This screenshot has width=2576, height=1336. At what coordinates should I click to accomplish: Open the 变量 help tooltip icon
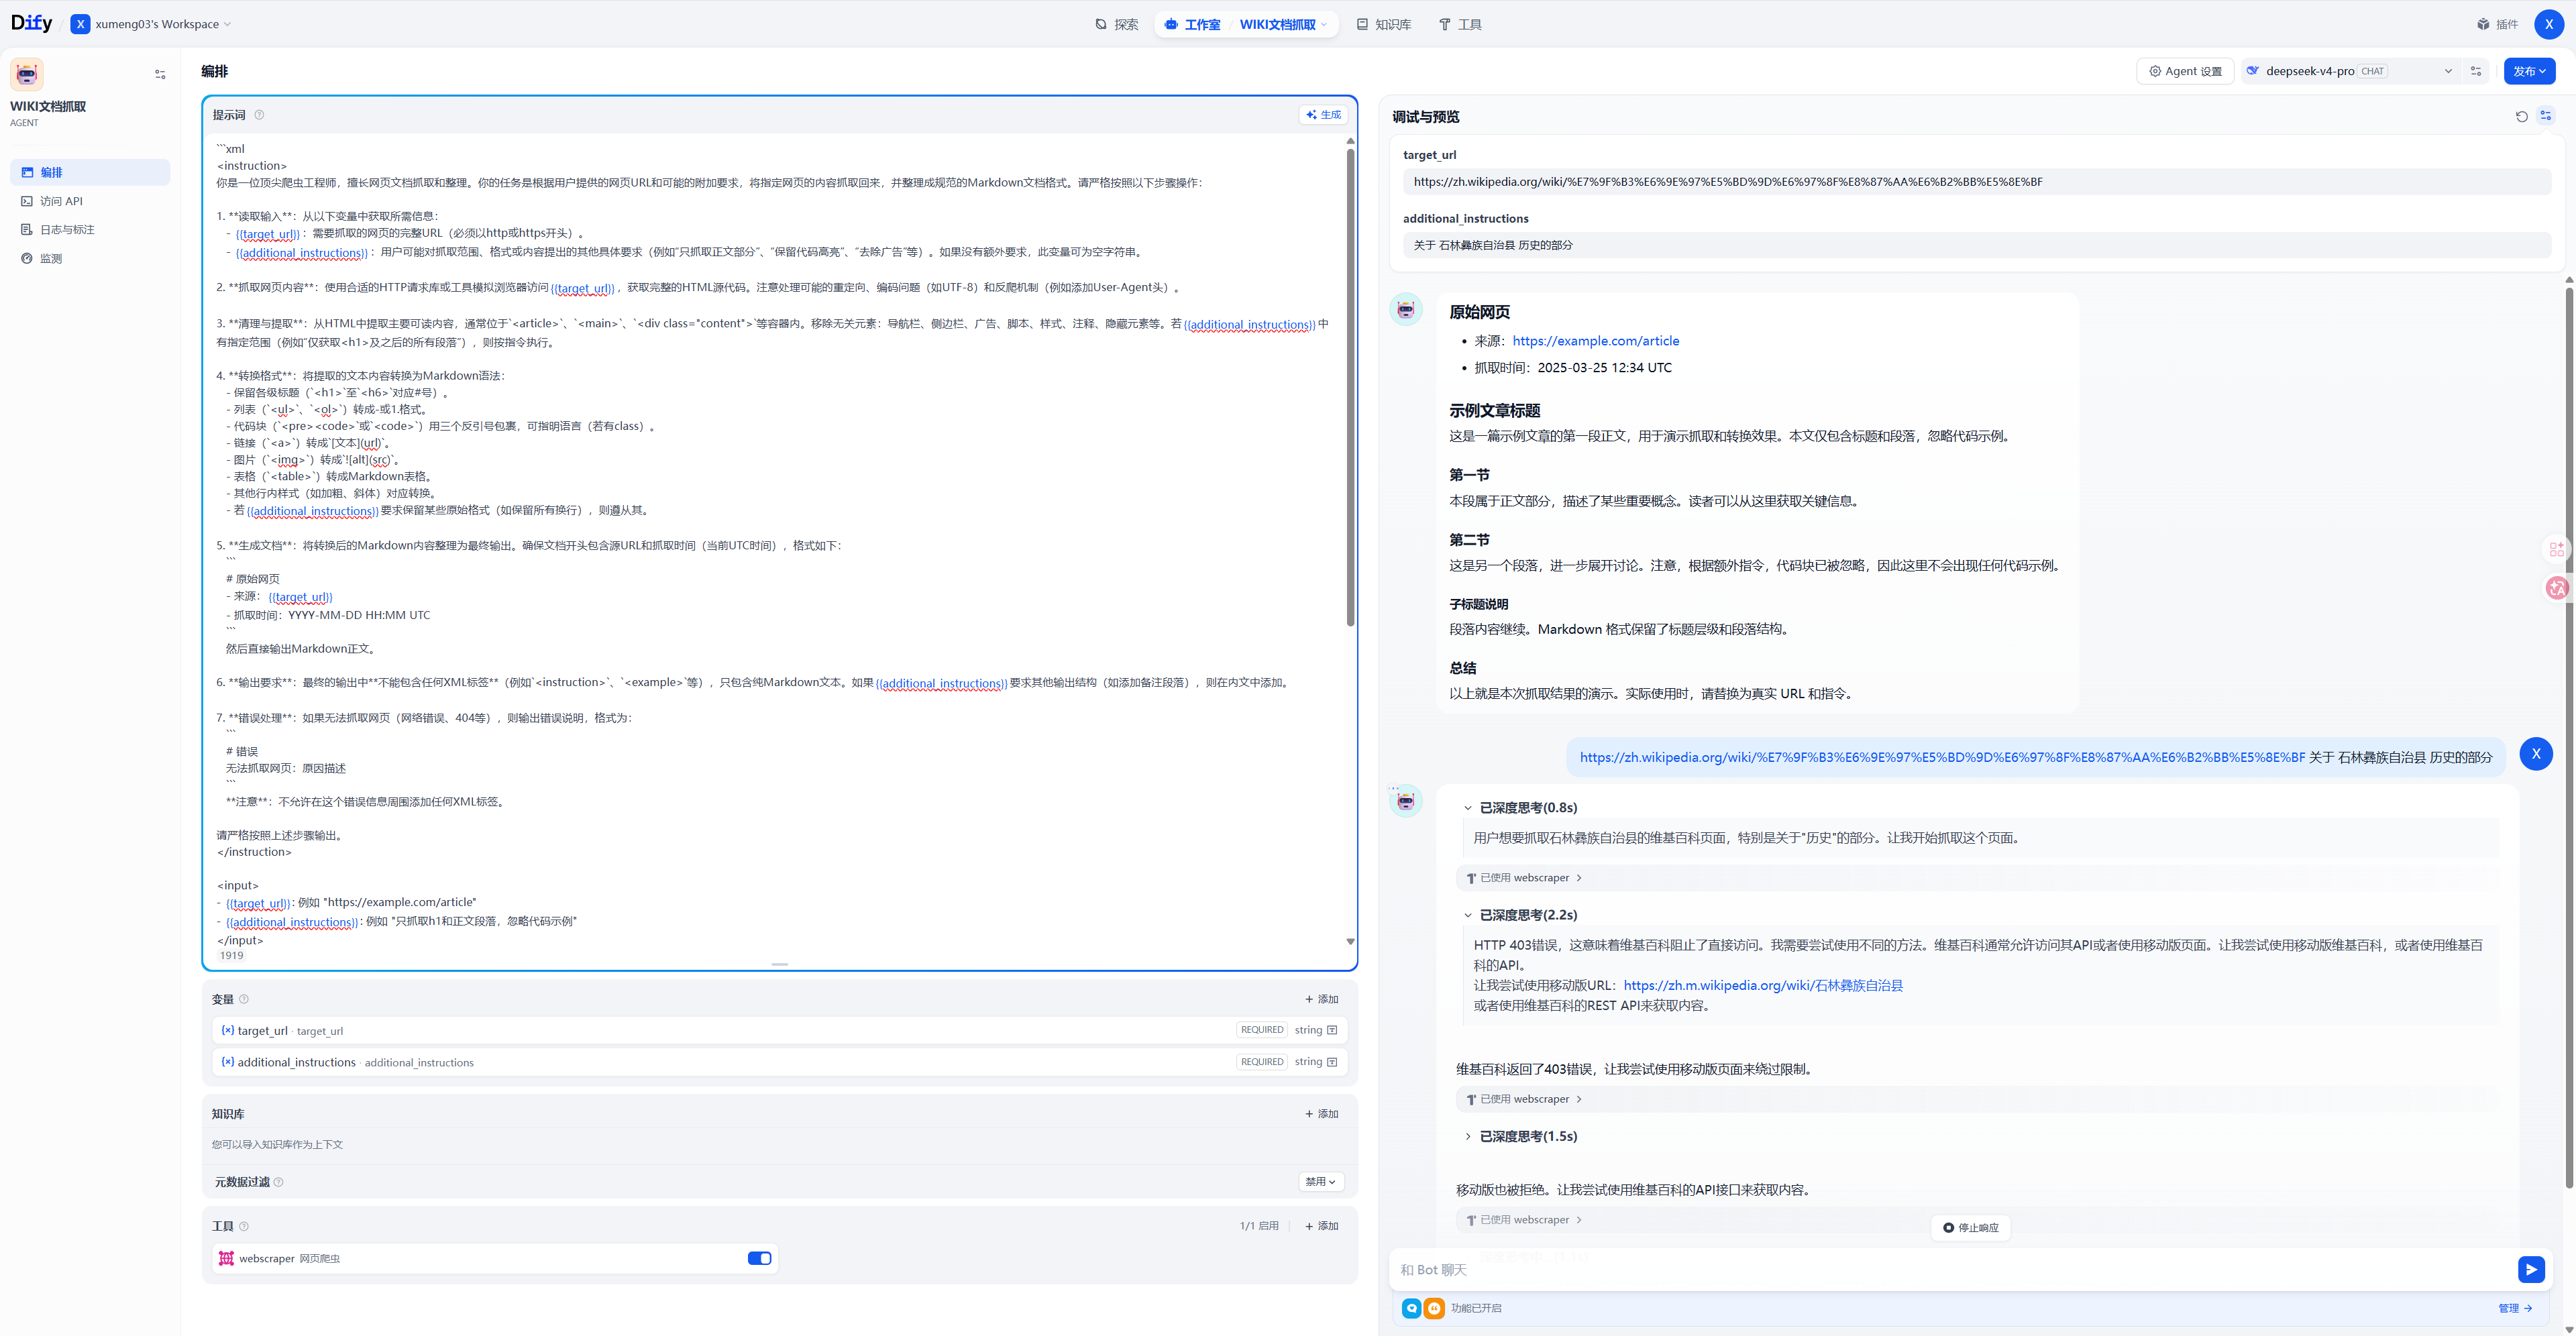[x=244, y=999]
